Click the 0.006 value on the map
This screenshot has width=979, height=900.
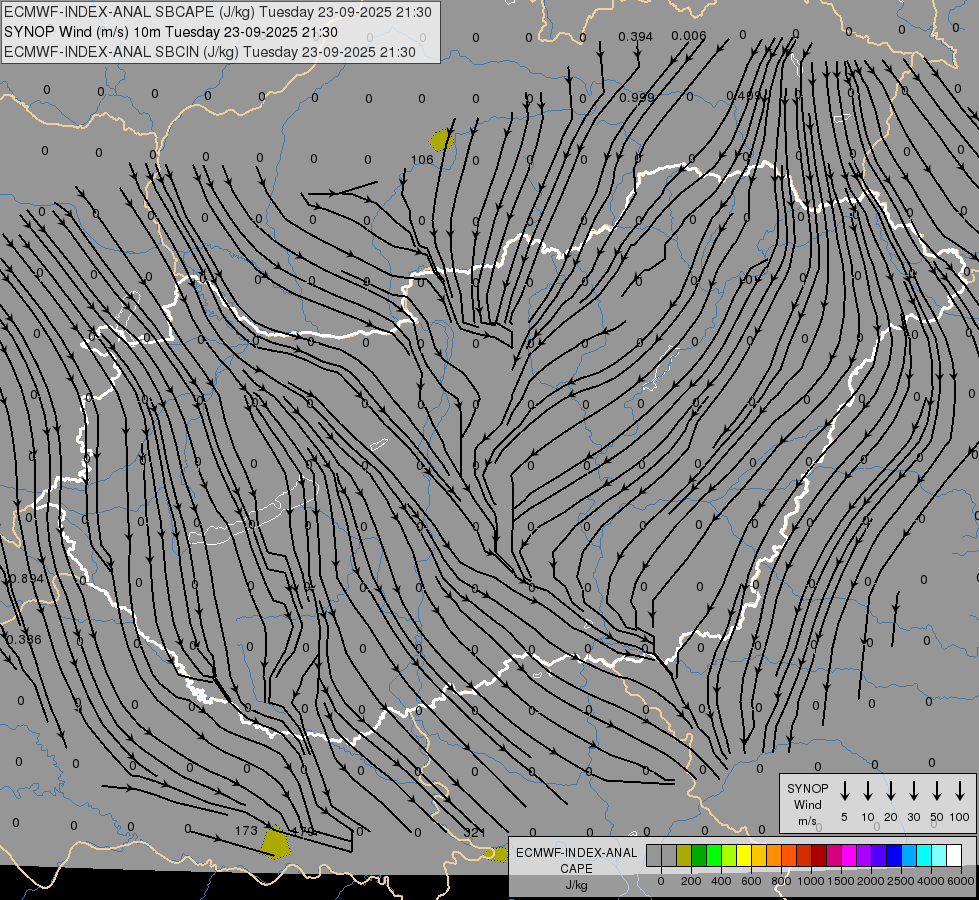point(689,36)
